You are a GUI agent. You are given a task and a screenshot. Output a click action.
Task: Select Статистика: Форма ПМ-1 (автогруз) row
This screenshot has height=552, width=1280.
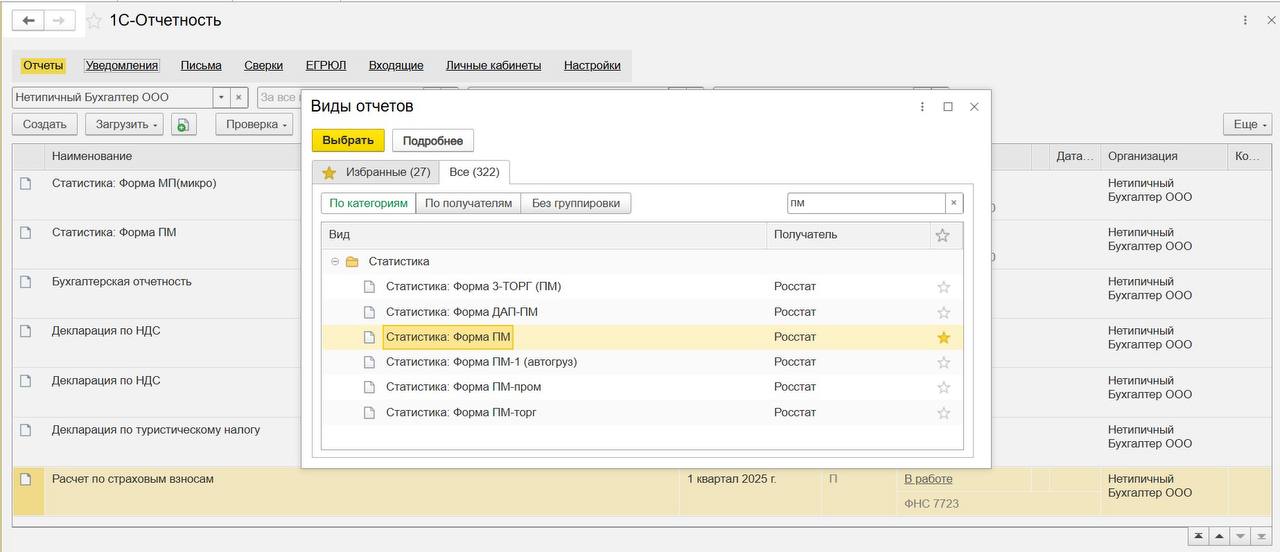coord(642,362)
